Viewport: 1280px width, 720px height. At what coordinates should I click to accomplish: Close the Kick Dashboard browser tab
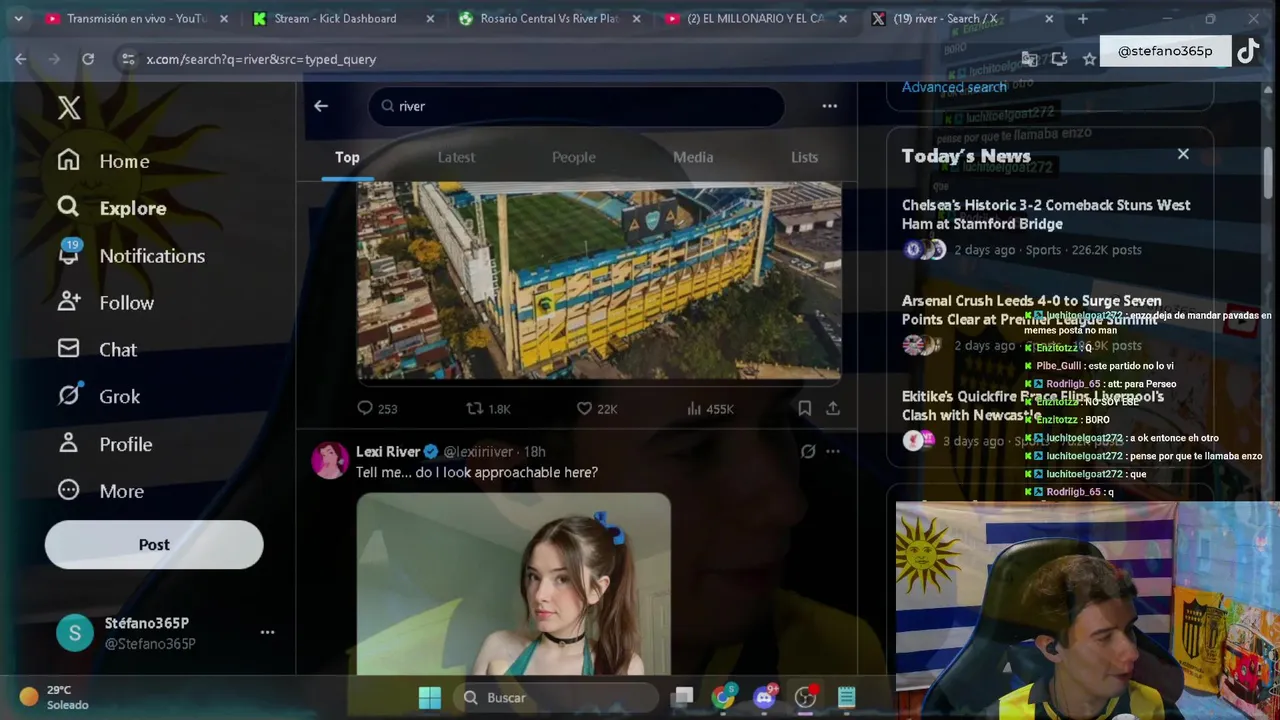(x=431, y=18)
